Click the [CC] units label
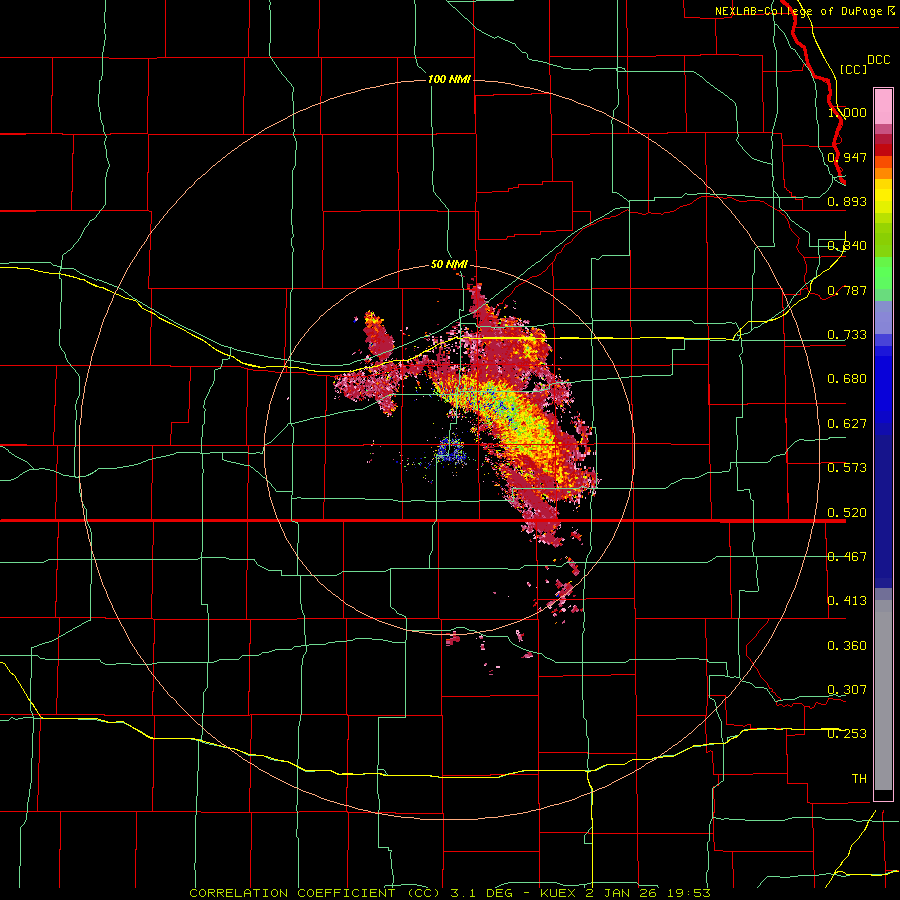This screenshot has height=900, width=900. point(853,69)
